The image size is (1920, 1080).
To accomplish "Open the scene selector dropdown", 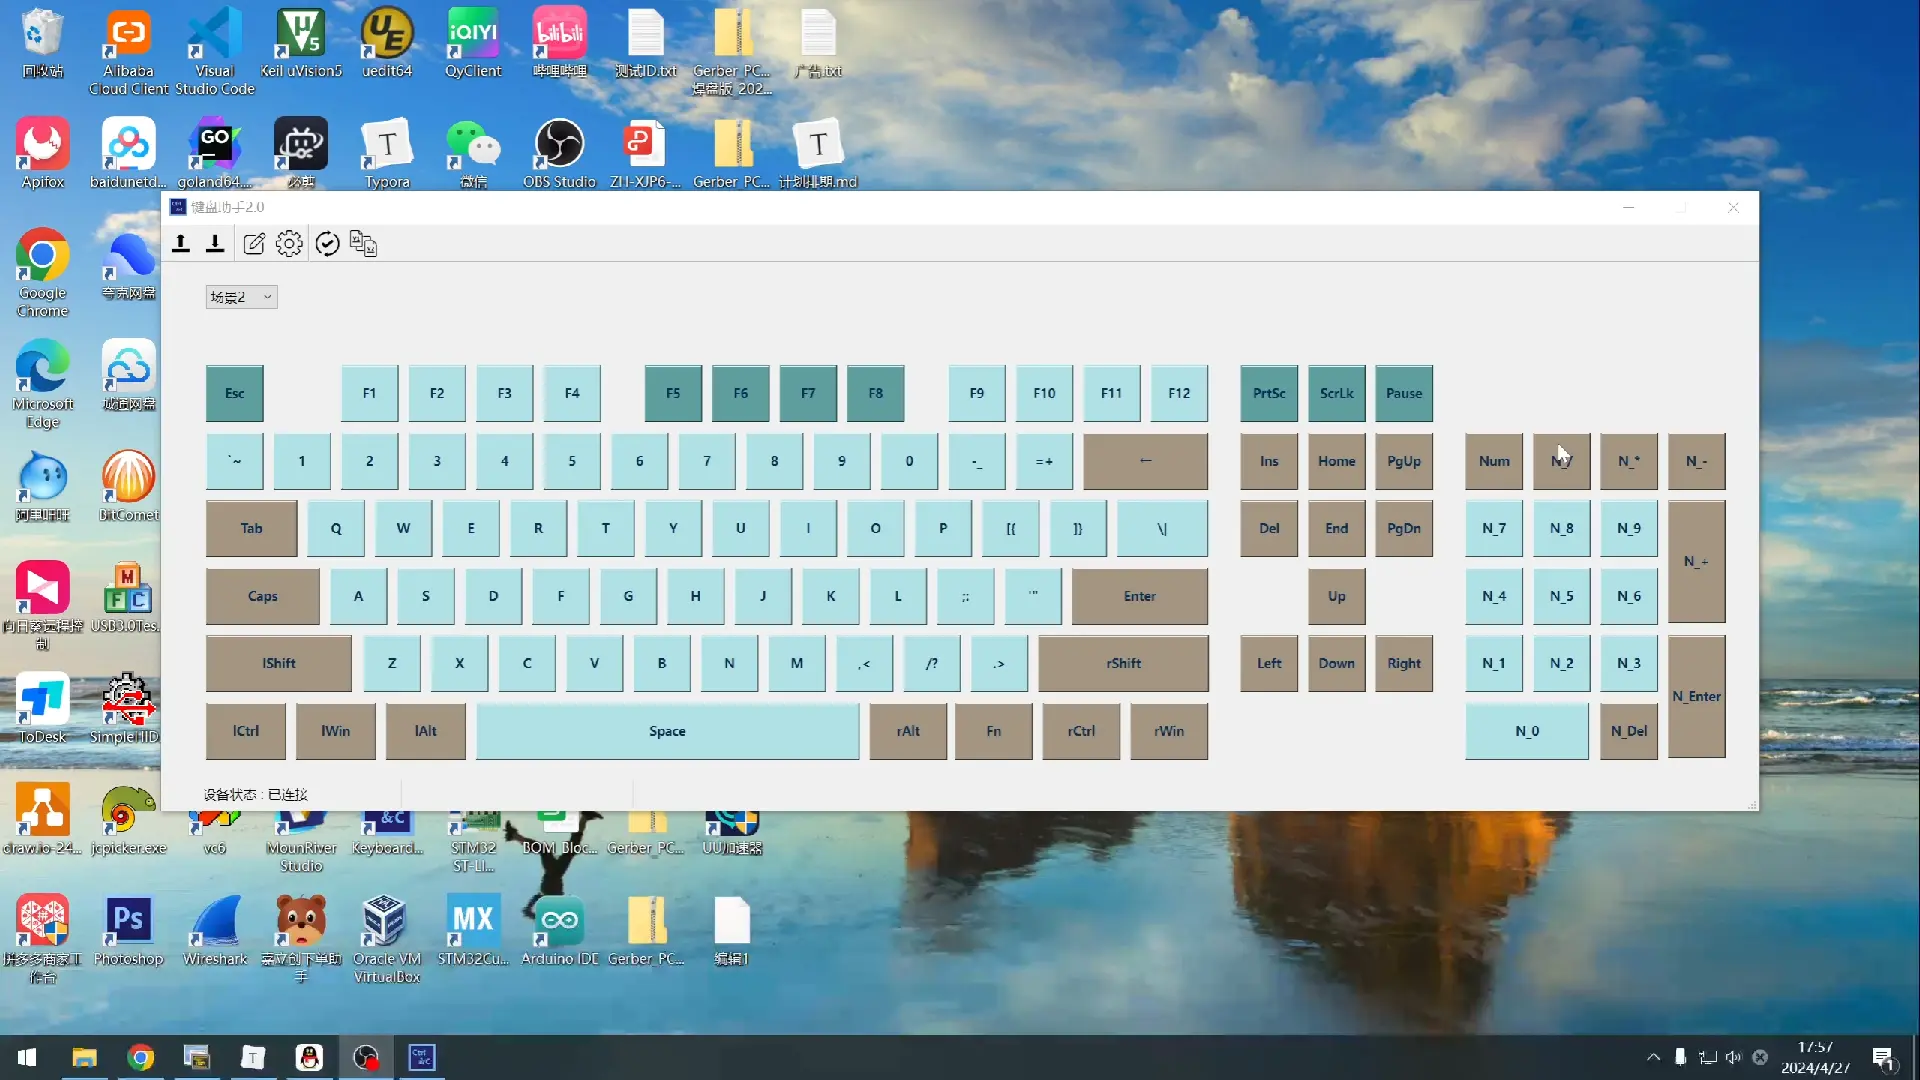I will 241,297.
